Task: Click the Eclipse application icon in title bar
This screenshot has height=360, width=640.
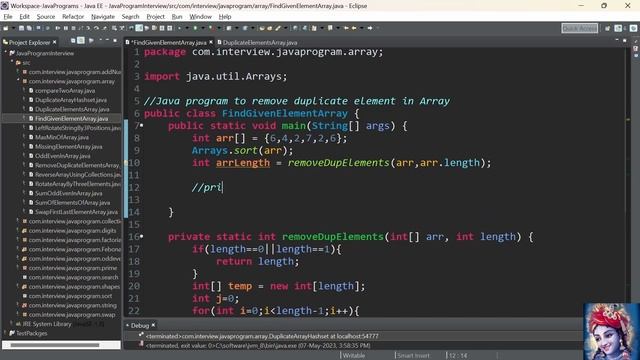Action: pyautogui.click(x=4, y=5)
